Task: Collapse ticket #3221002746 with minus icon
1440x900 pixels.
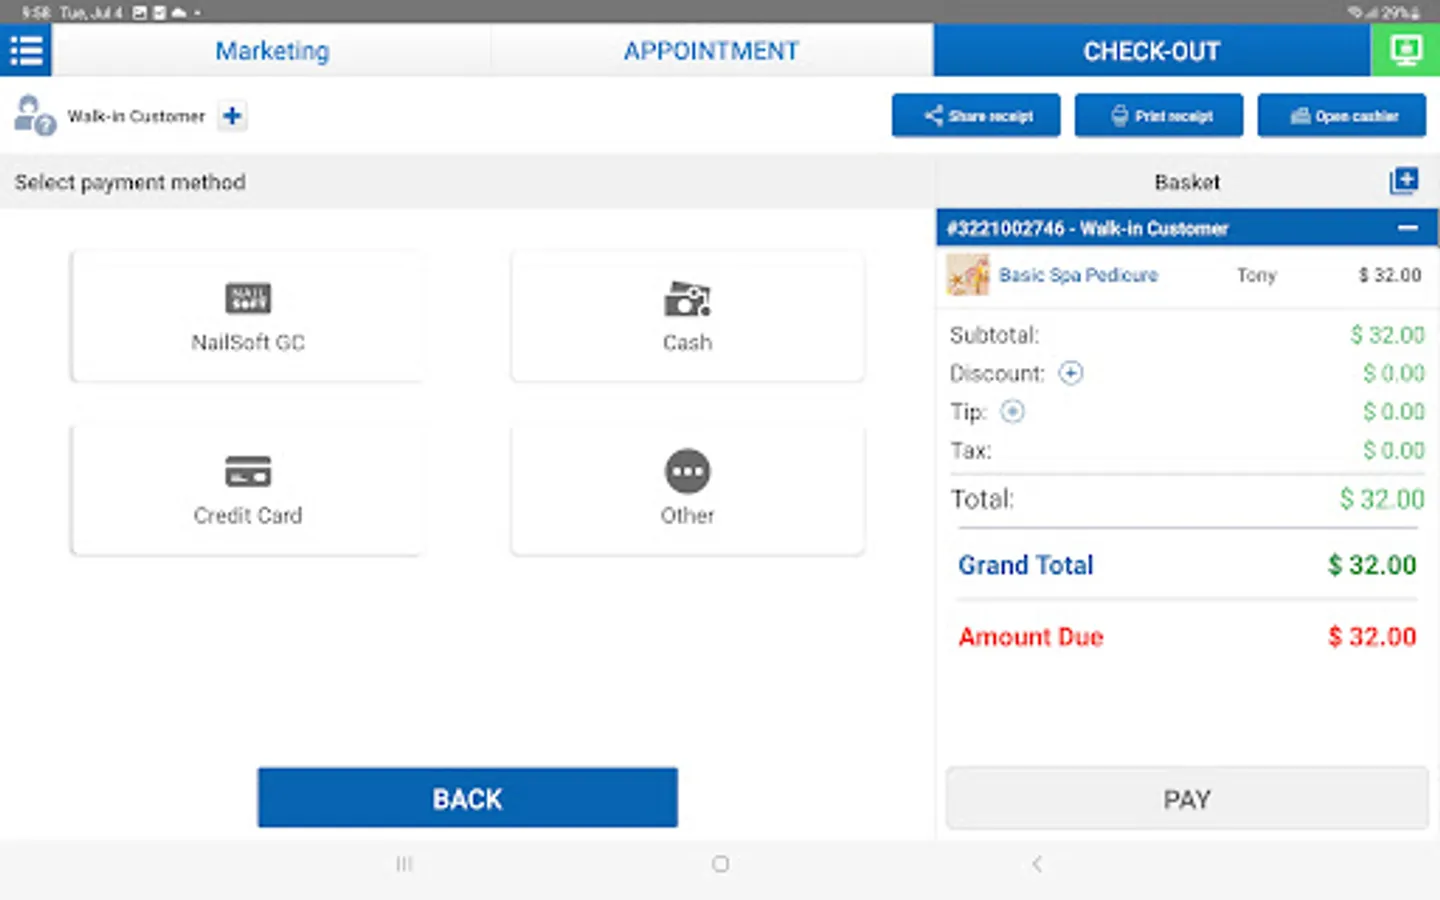Action: [1407, 228]
